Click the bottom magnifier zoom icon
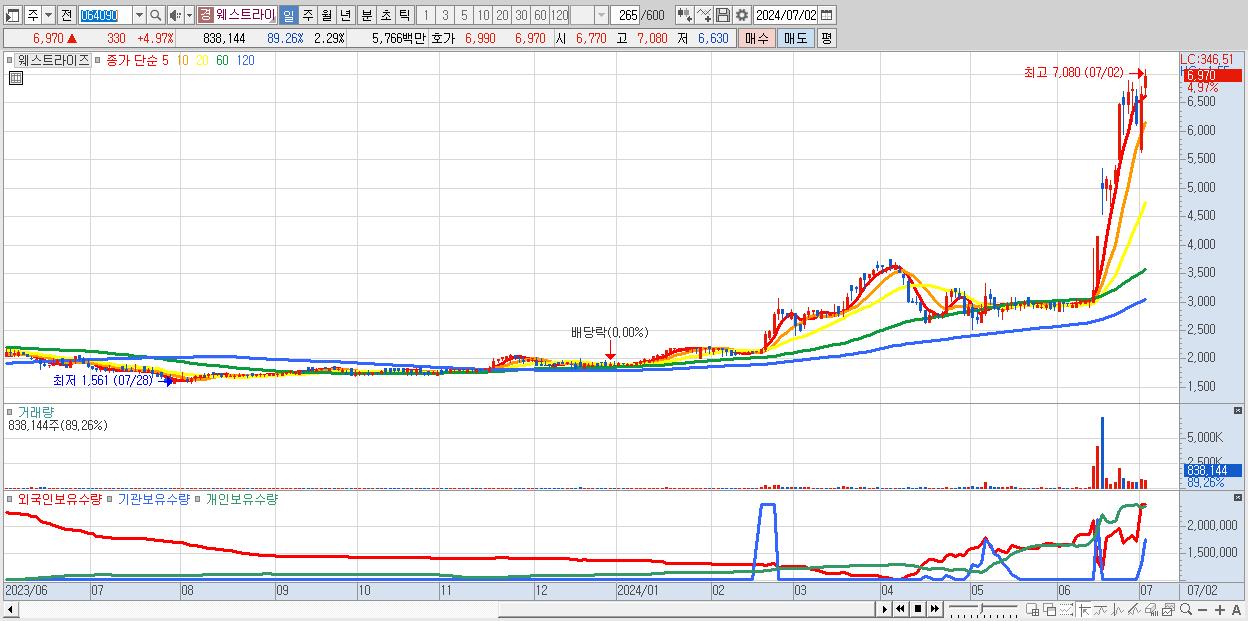Viewport: 1248px width, 621px height. point(1186,609)
